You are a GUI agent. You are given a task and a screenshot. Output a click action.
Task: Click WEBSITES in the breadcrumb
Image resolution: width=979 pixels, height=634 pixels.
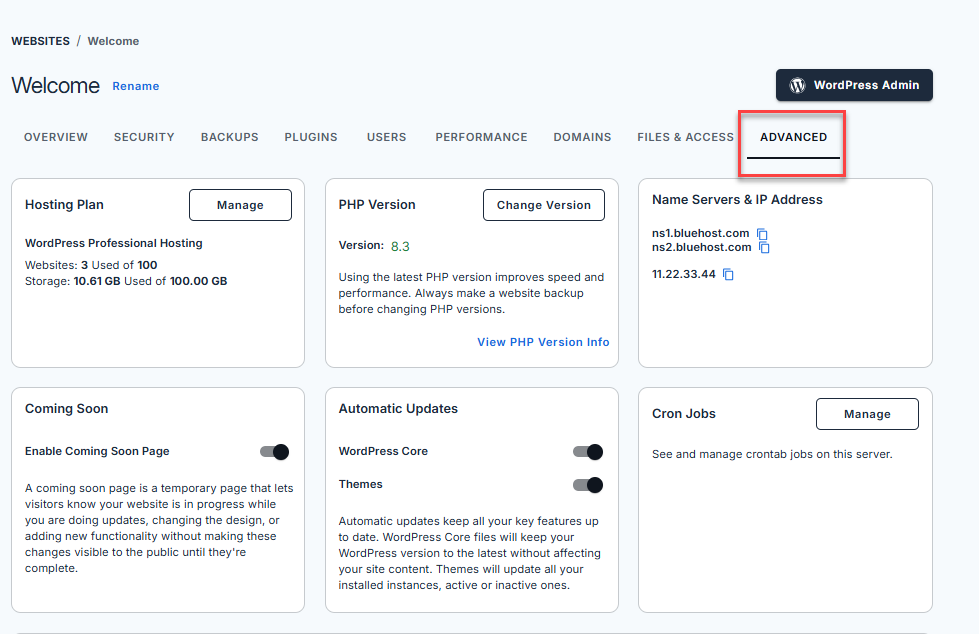coord(40,41)
